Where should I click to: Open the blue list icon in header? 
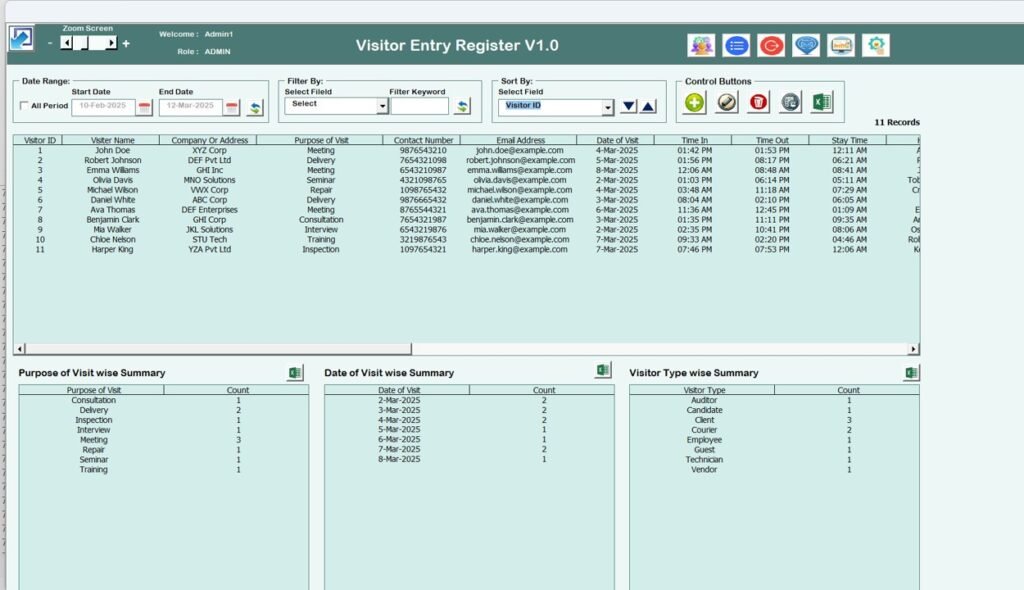[737, 44]
